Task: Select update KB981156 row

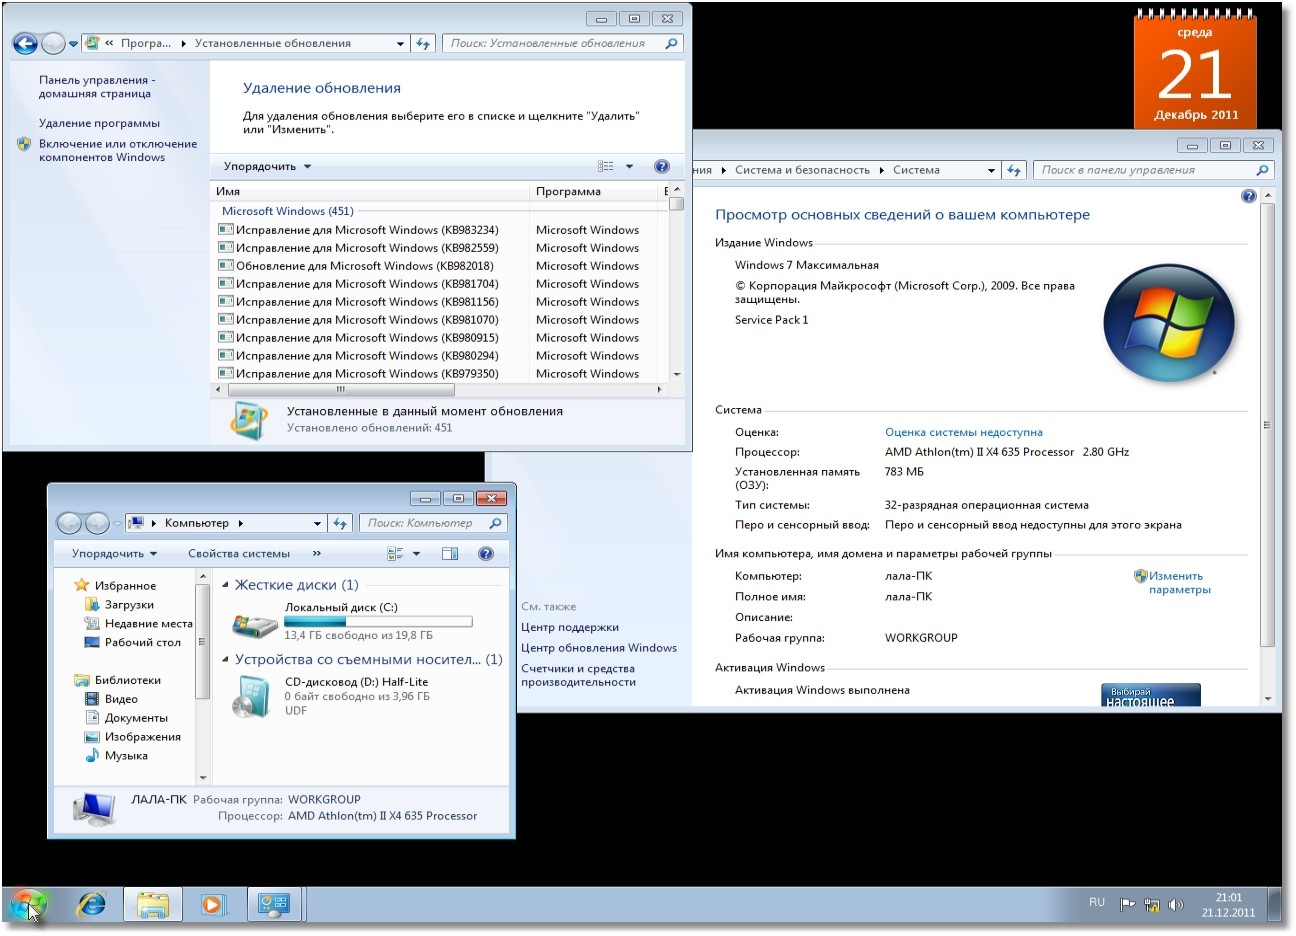Action: [x=440, y=302]
